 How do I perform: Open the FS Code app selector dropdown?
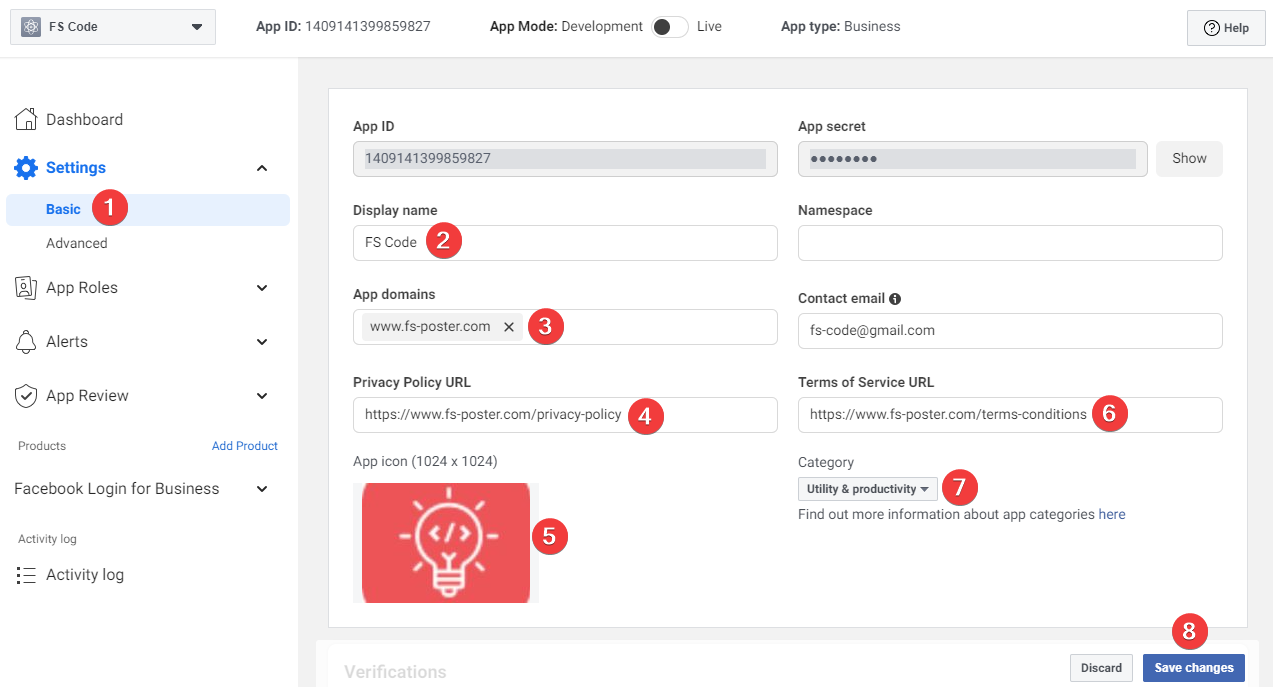click(x=113, y=27)
